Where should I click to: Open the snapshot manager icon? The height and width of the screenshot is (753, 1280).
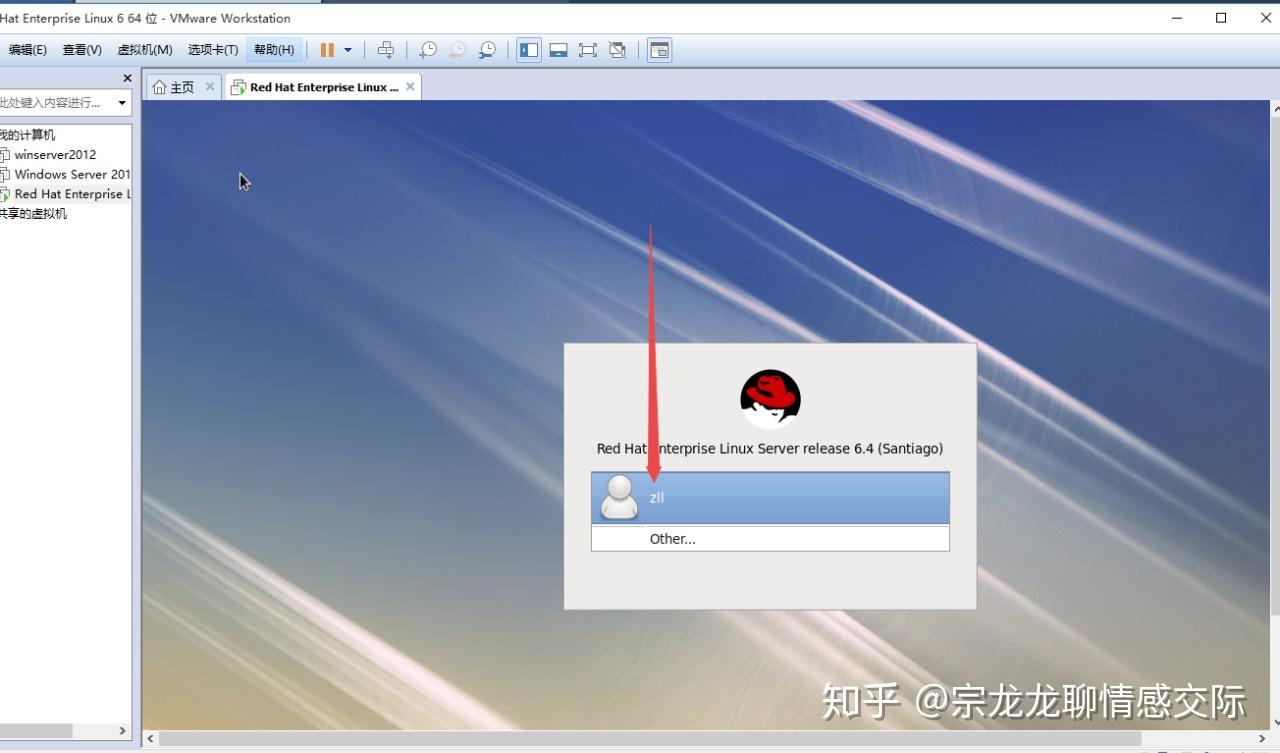click(x=487, y=50)
